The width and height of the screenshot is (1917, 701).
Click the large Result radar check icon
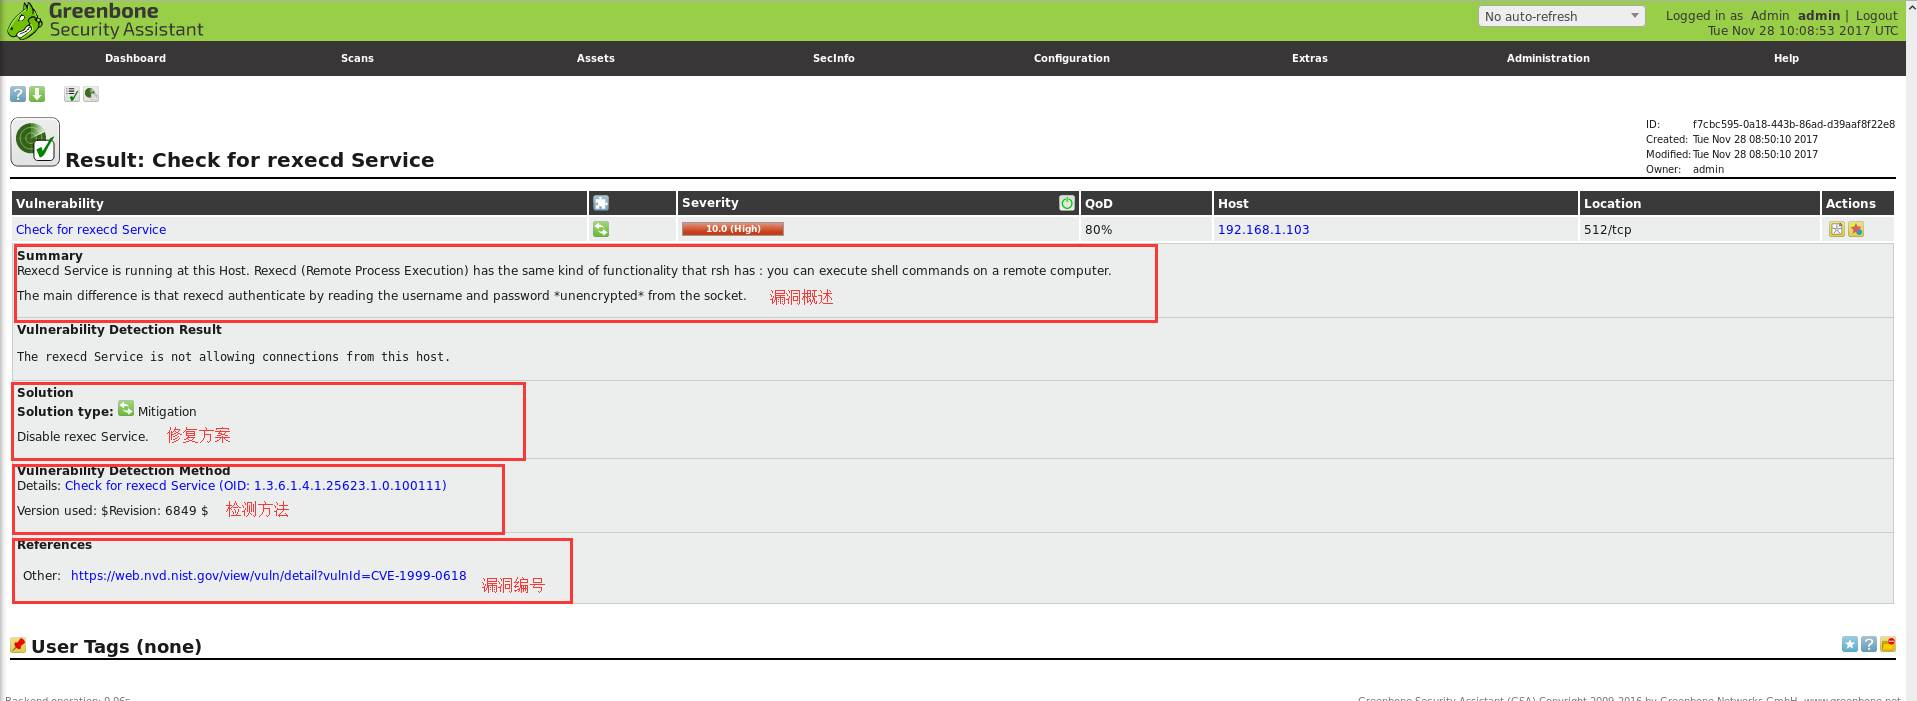coord(35,142)
